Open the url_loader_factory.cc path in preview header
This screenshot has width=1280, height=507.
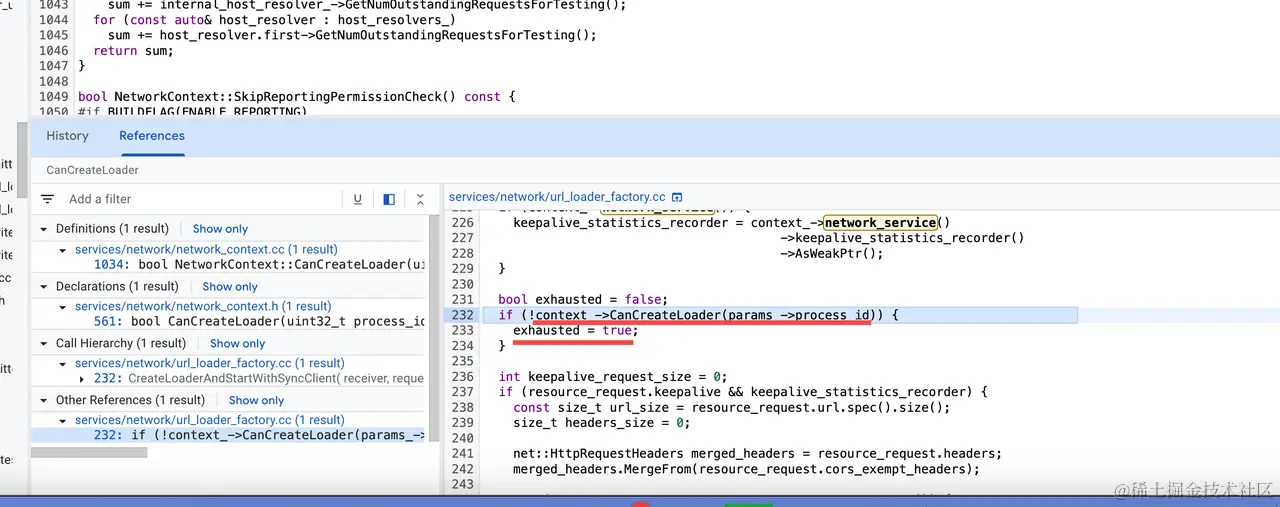click(557, 198)
